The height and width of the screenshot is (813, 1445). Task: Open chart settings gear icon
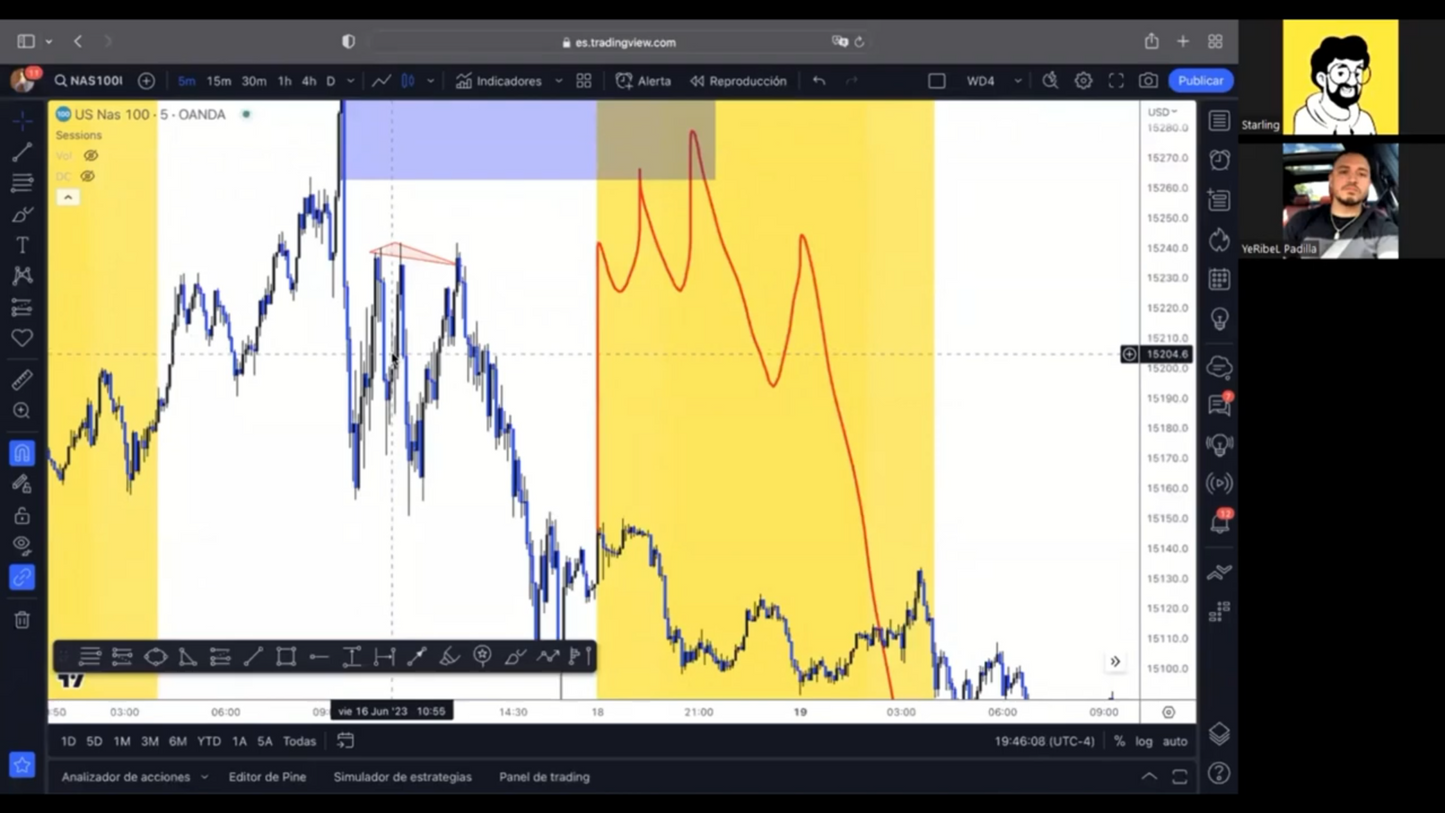(1083, 81)
